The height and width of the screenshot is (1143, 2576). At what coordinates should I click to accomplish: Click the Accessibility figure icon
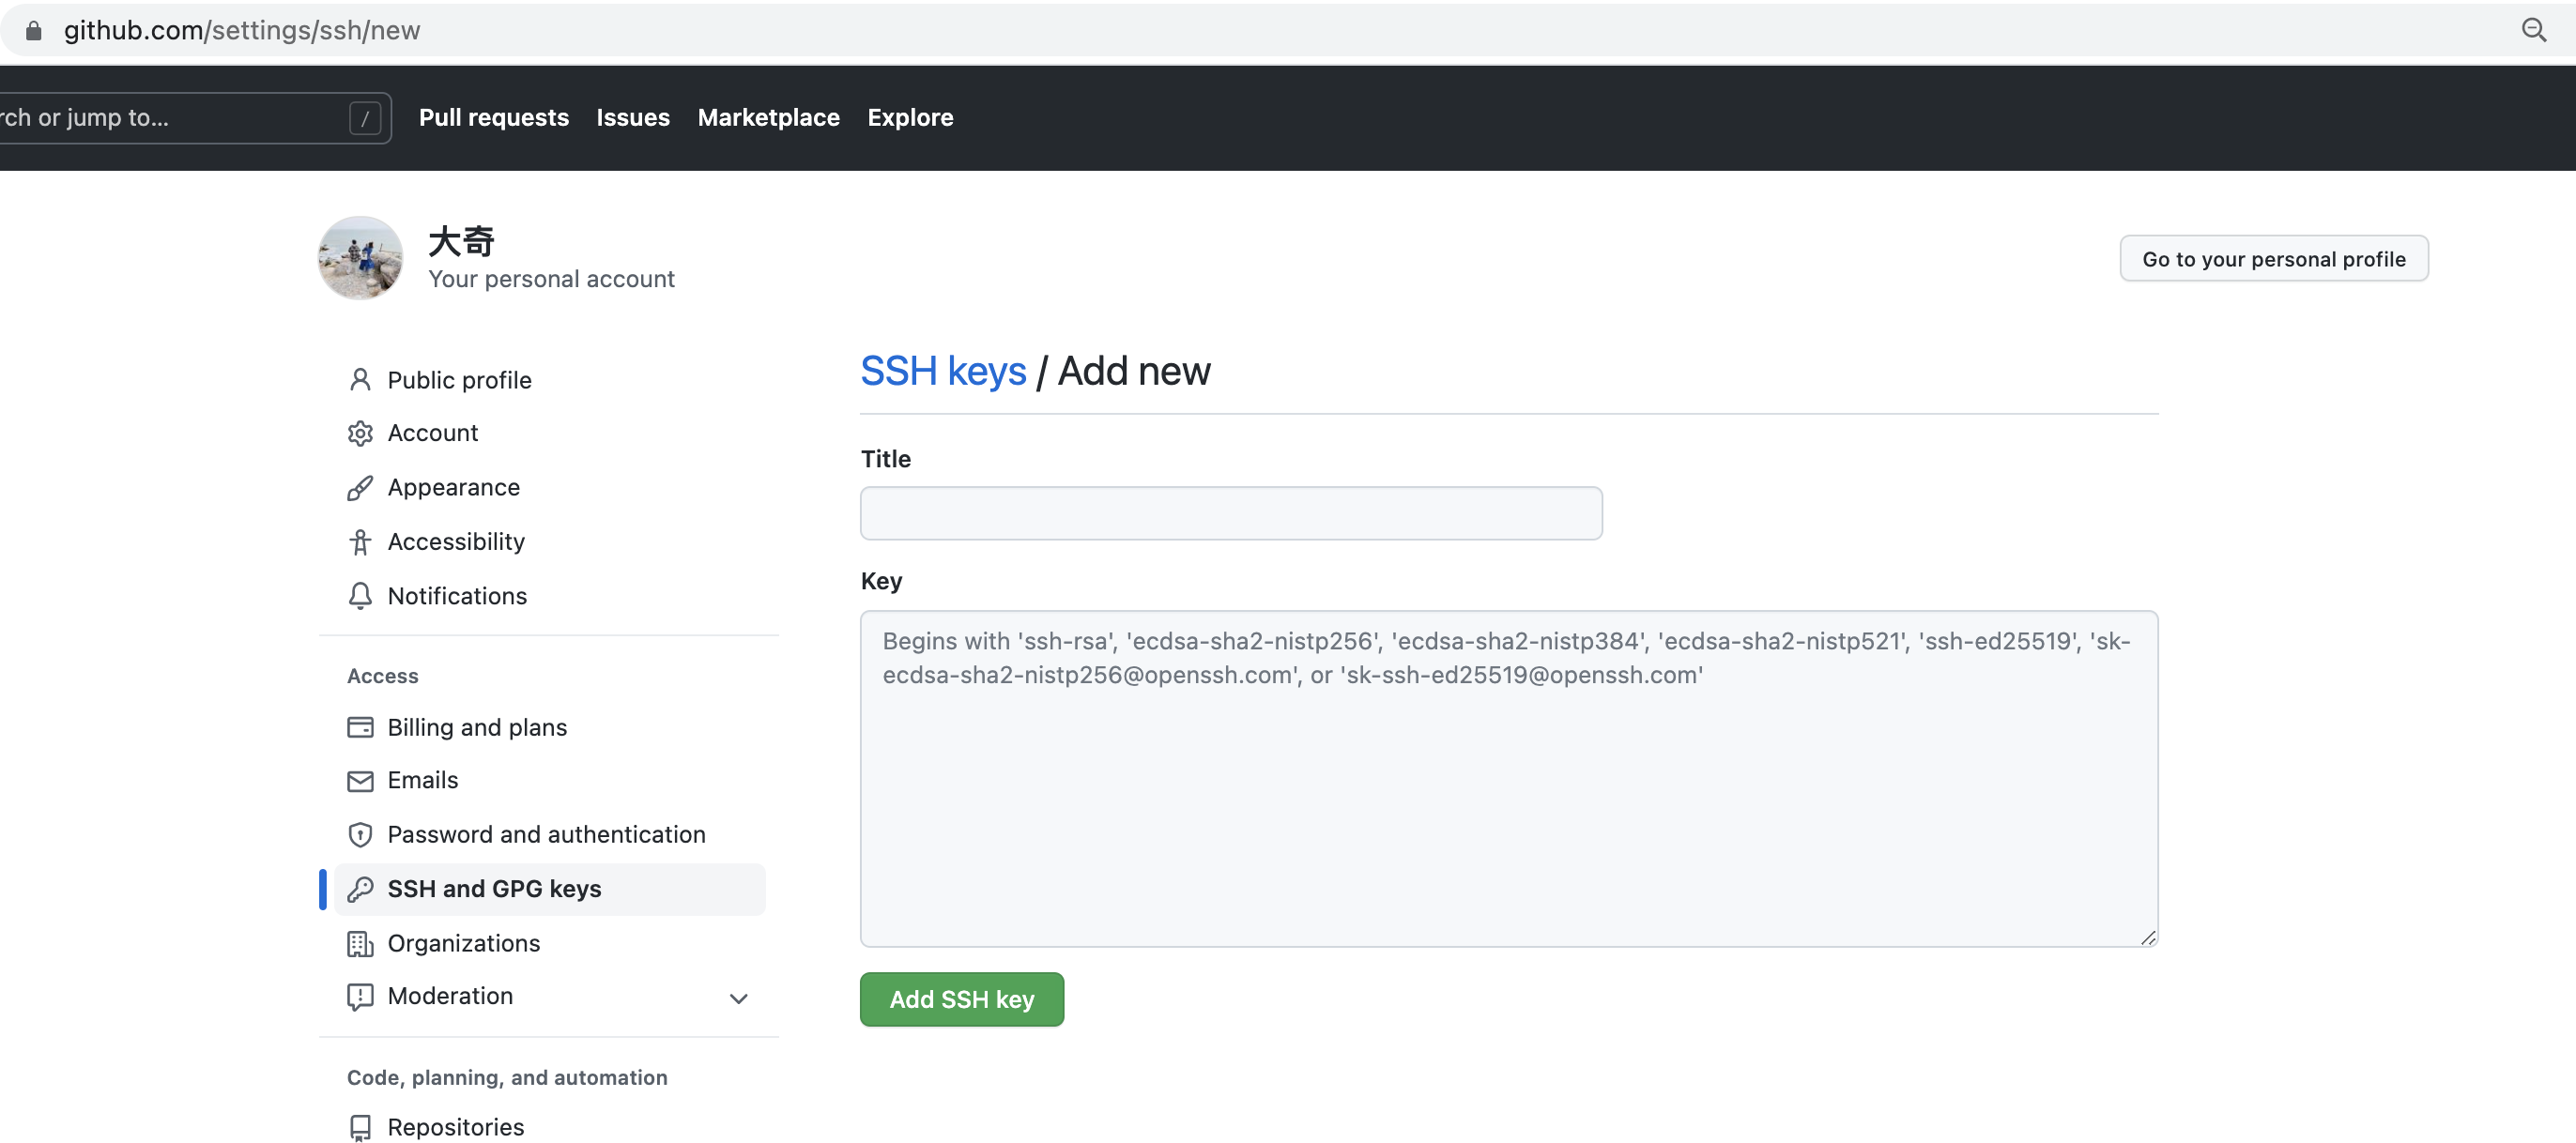(360, 542)
